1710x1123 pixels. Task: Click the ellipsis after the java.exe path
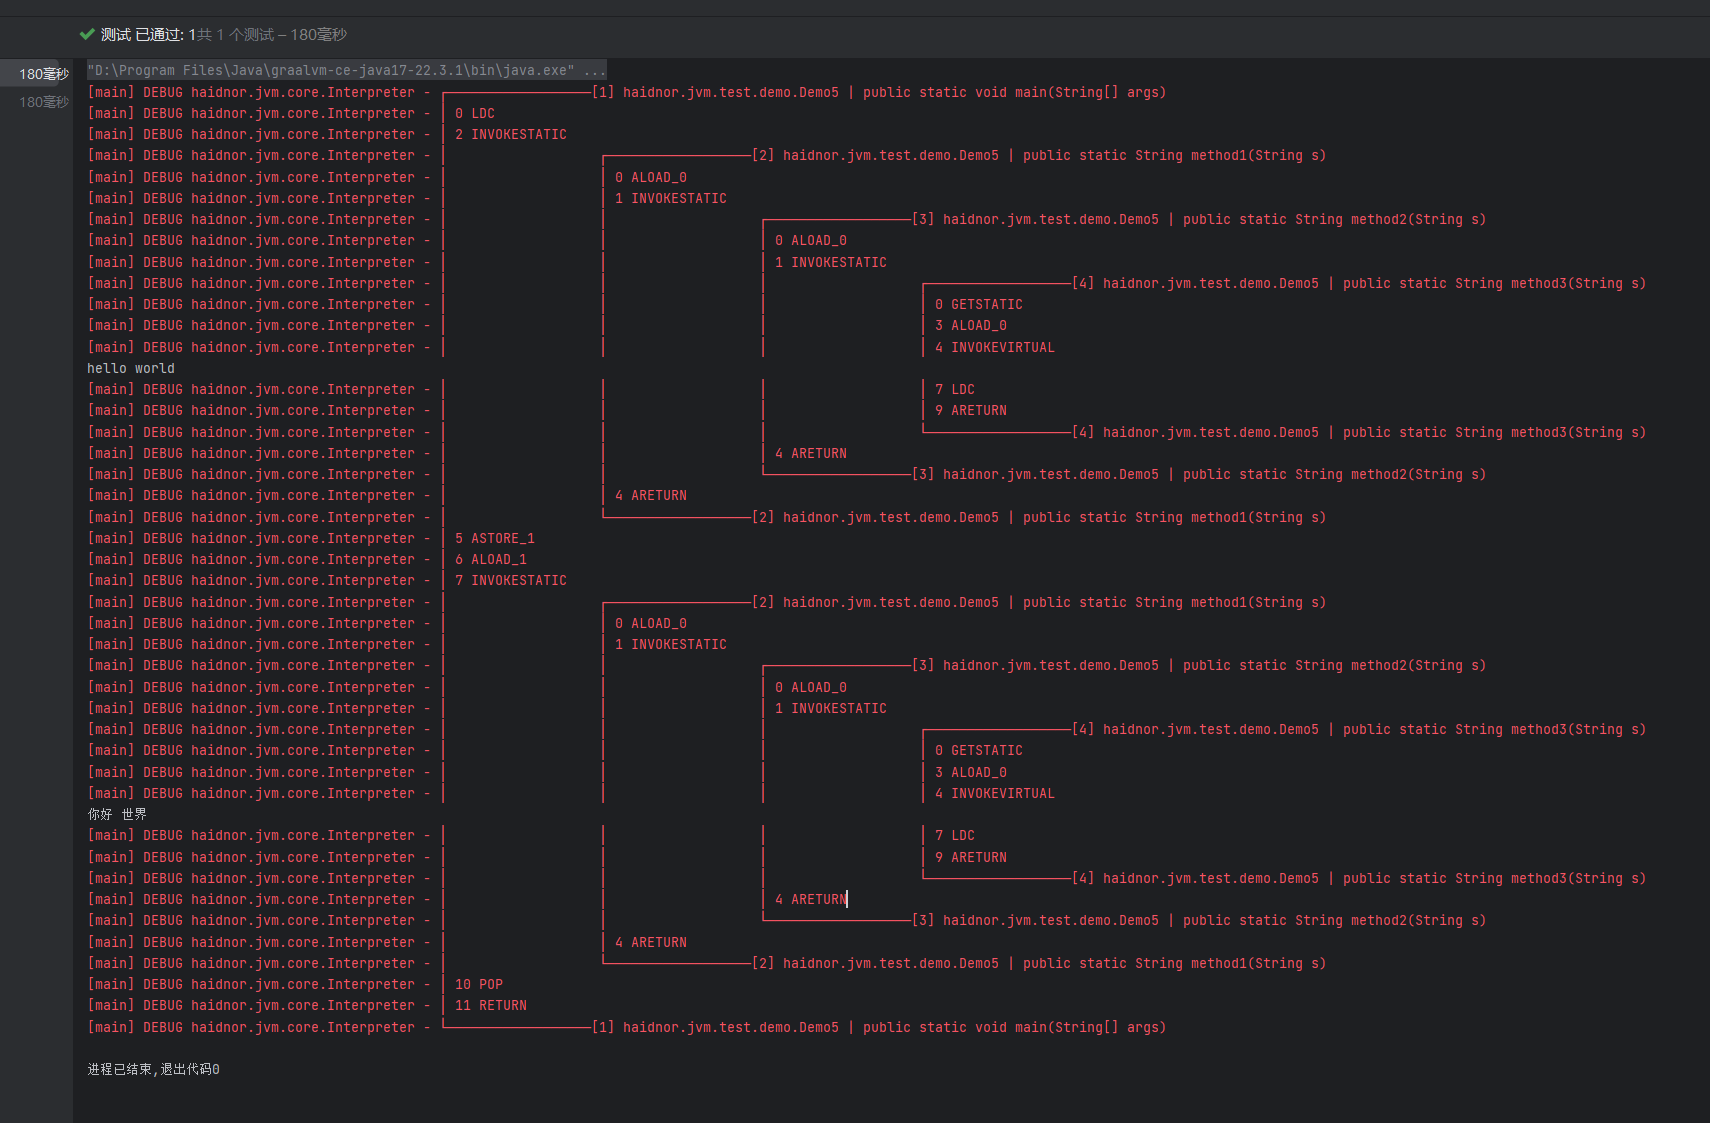tap(595, 70)
